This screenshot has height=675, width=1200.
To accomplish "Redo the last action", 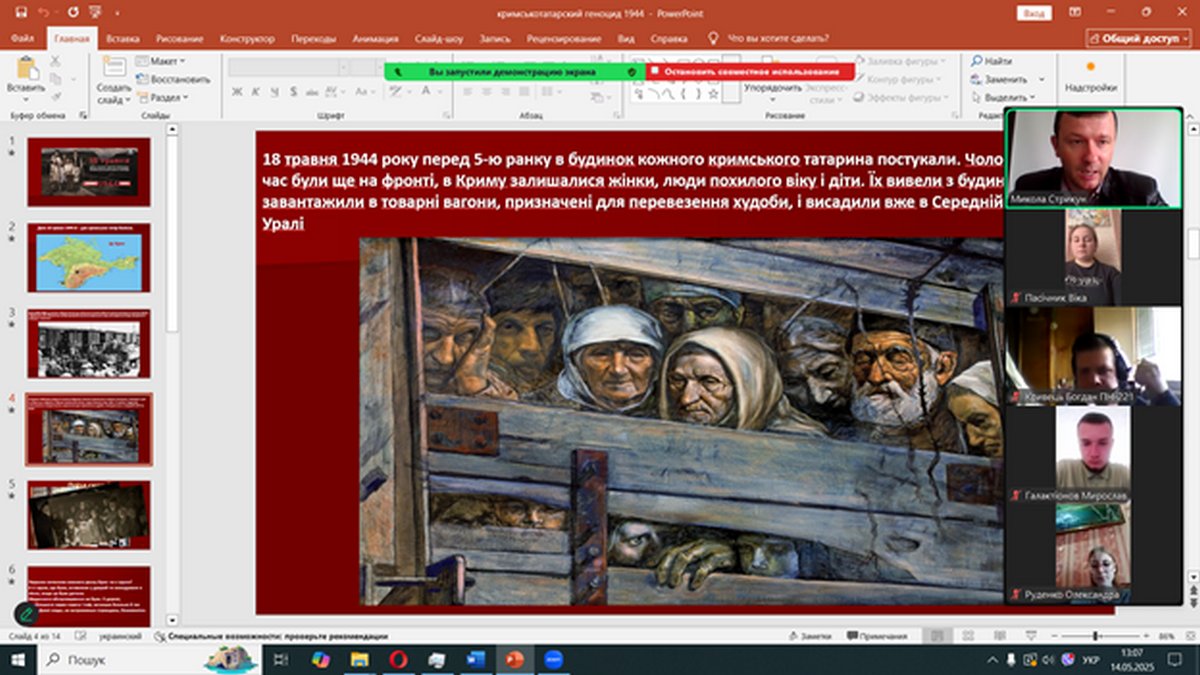I will [73, 14].
